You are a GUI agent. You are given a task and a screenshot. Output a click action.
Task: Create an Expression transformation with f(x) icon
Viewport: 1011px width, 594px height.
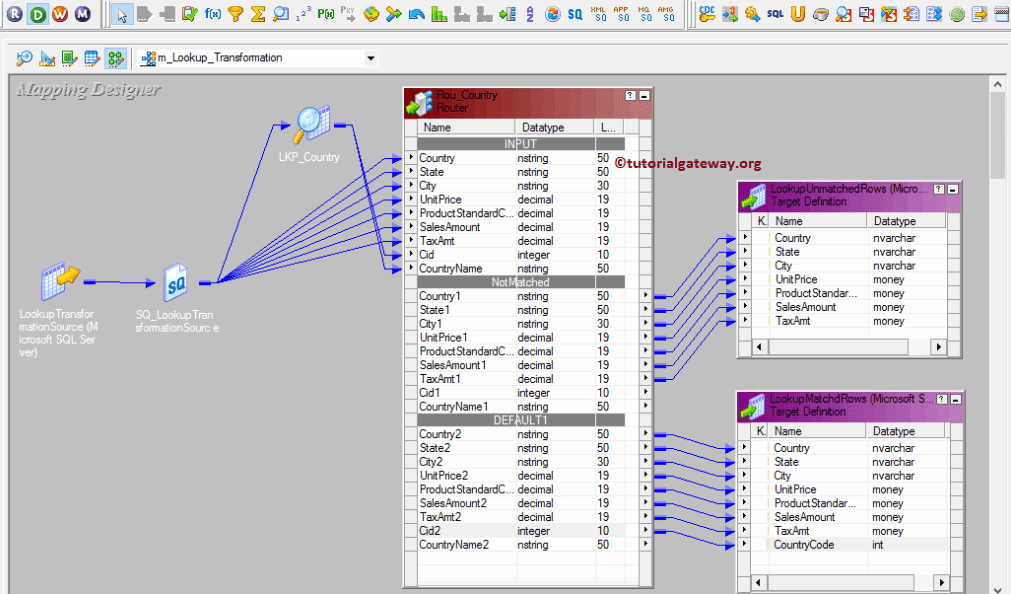click(210, 14)
